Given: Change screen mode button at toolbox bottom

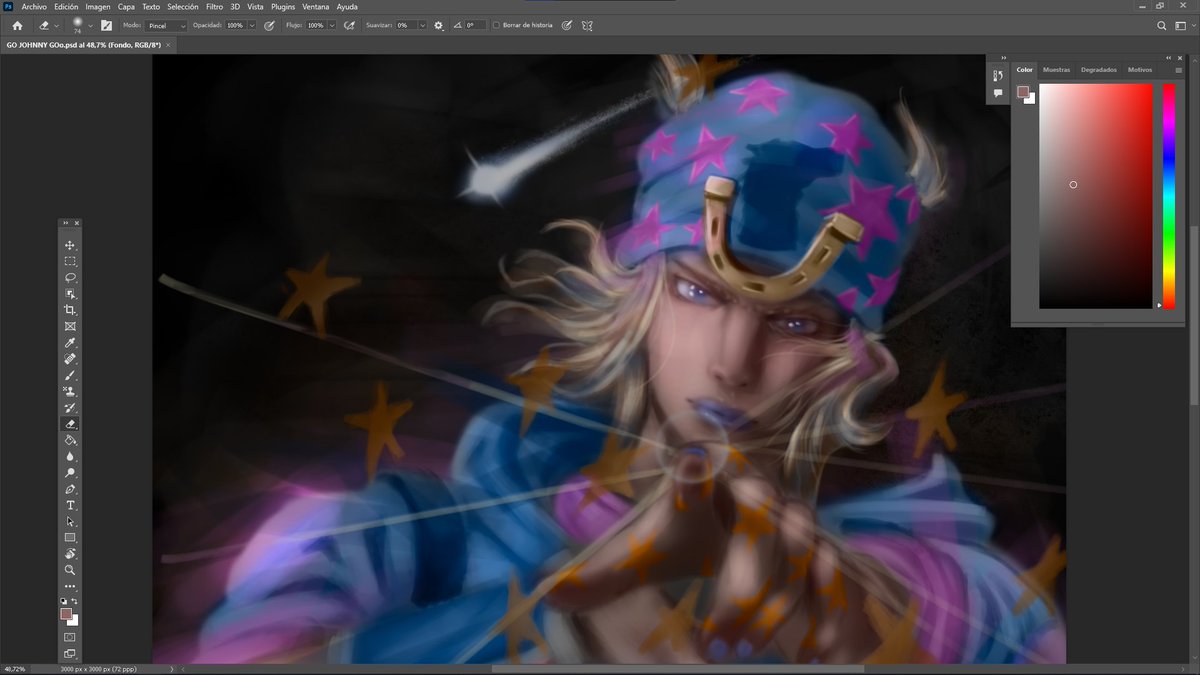Looking at the screenshot, I should pyautogui.click(x=70, y=654).
